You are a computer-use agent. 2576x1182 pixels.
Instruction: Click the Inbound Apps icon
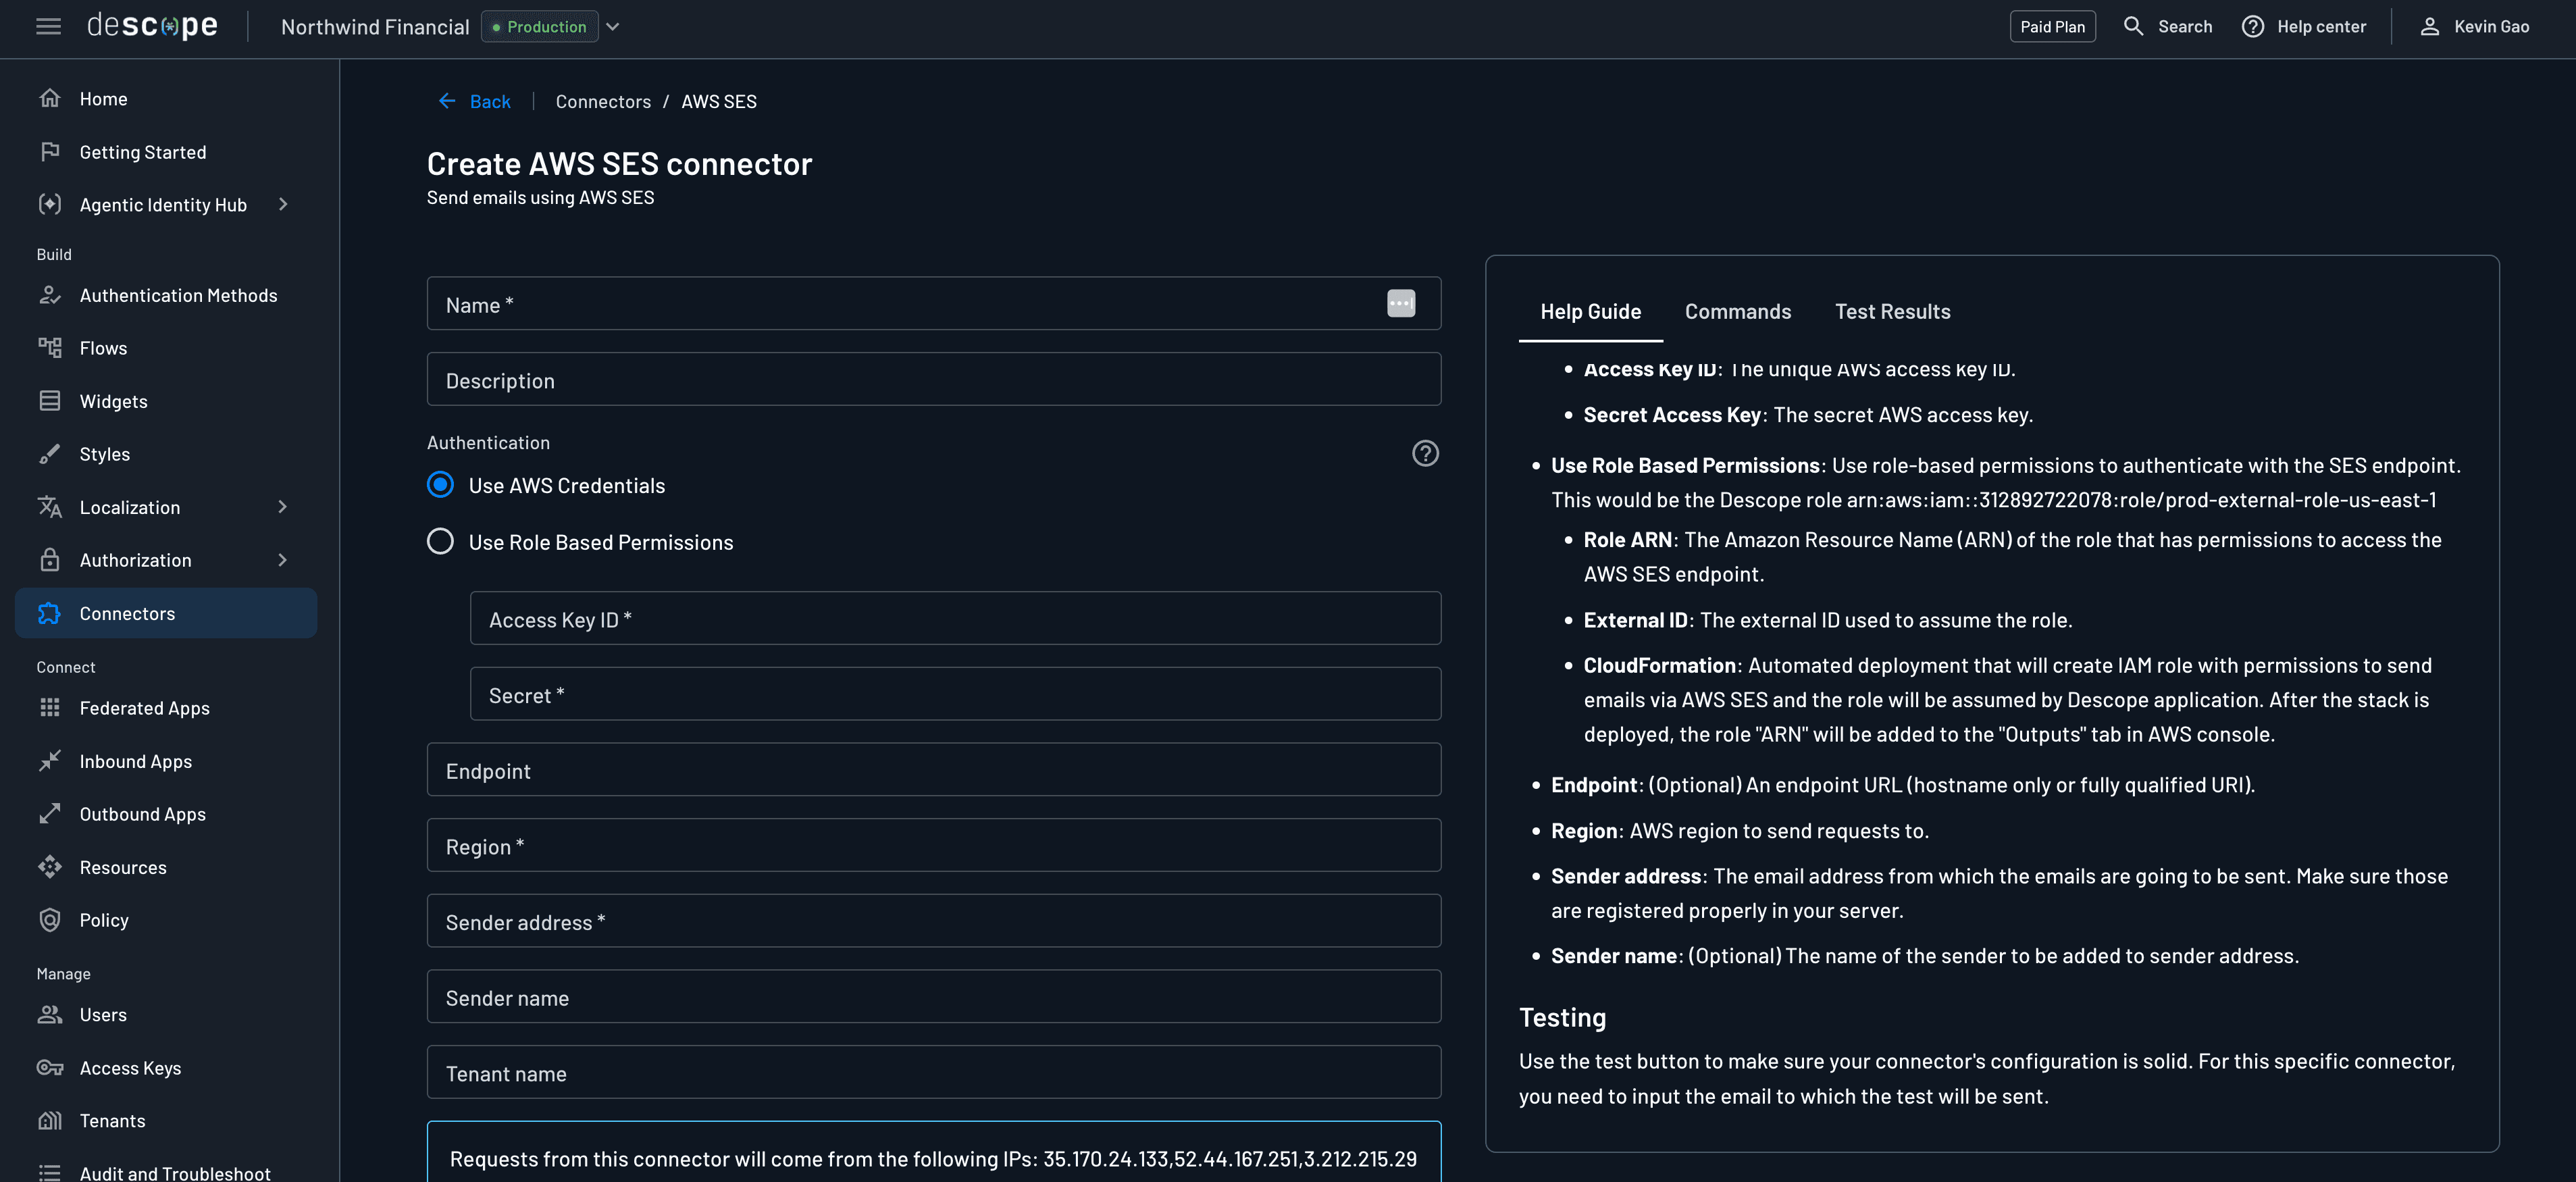click(50, 761)
